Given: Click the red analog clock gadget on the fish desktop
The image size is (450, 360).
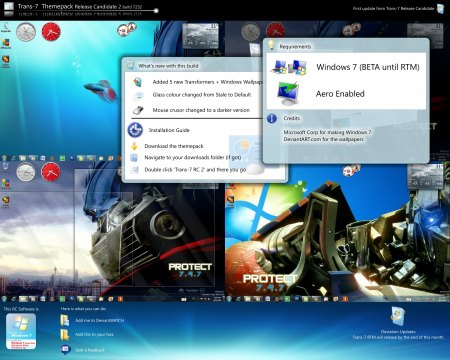Looking at the screenshot, I should point(51,32).
